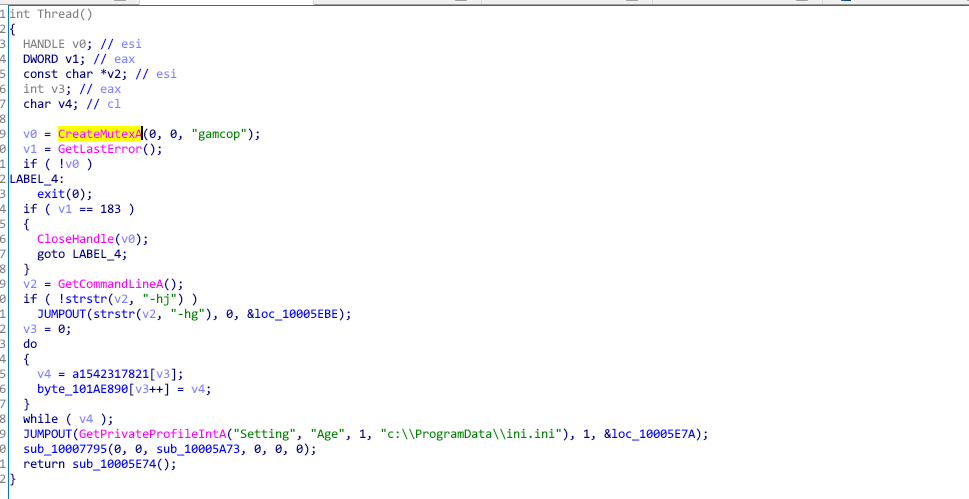Click the HANDLE type keyword
This screenshot has width=969, height=499.
[x=44, y=44]
